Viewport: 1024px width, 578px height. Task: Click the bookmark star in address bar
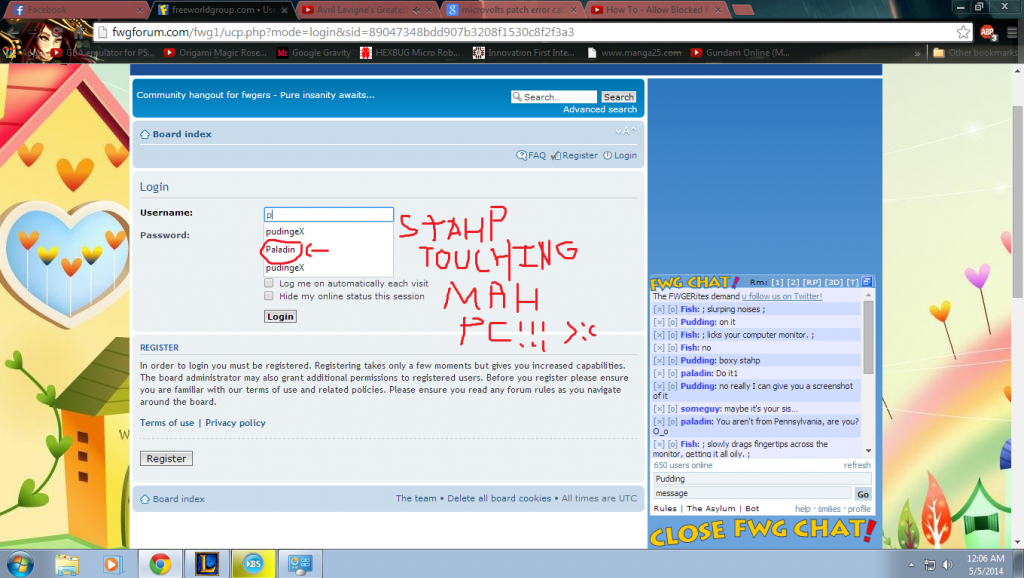pos(963,32)
